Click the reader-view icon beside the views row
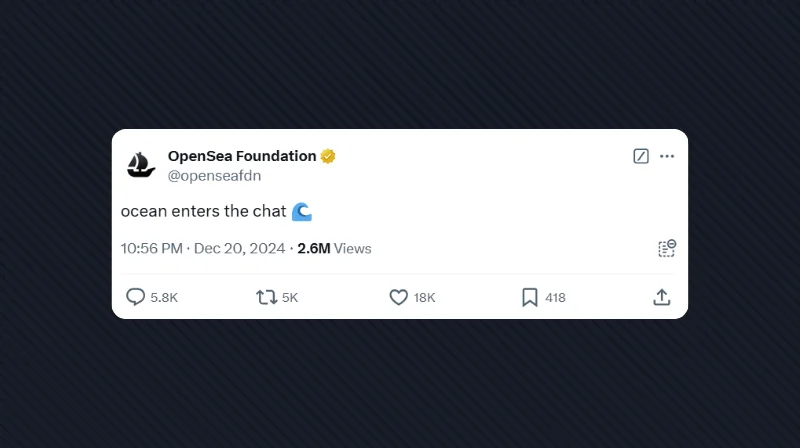This screenshot has width=800, height=448. 666,248
